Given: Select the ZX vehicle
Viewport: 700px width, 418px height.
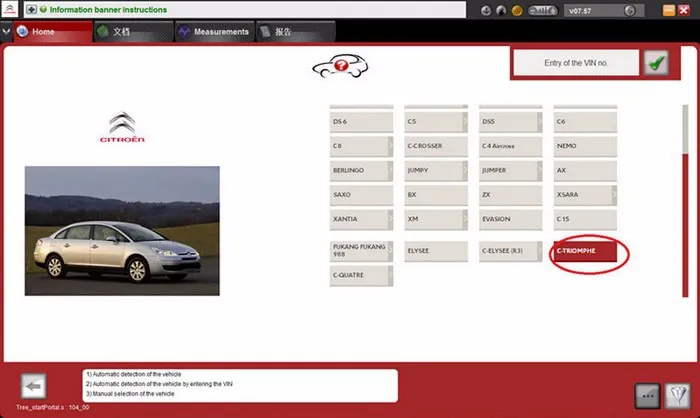Looking at the screenshot, I should click(x=510, y=195).
